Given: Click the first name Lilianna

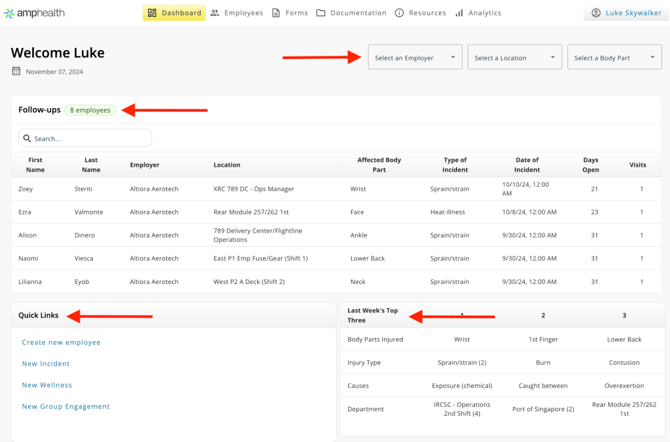Looking at the screenshot, I should (30, 282).
